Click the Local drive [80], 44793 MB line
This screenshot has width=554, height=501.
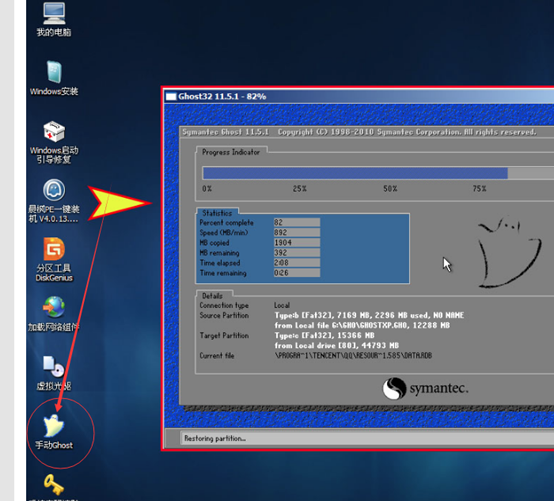(337, 346)
